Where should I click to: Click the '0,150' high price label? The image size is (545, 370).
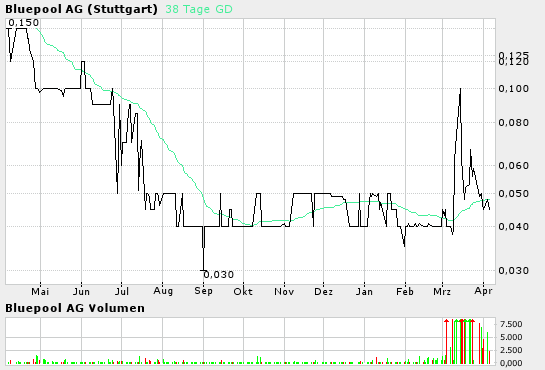(24, 23)
